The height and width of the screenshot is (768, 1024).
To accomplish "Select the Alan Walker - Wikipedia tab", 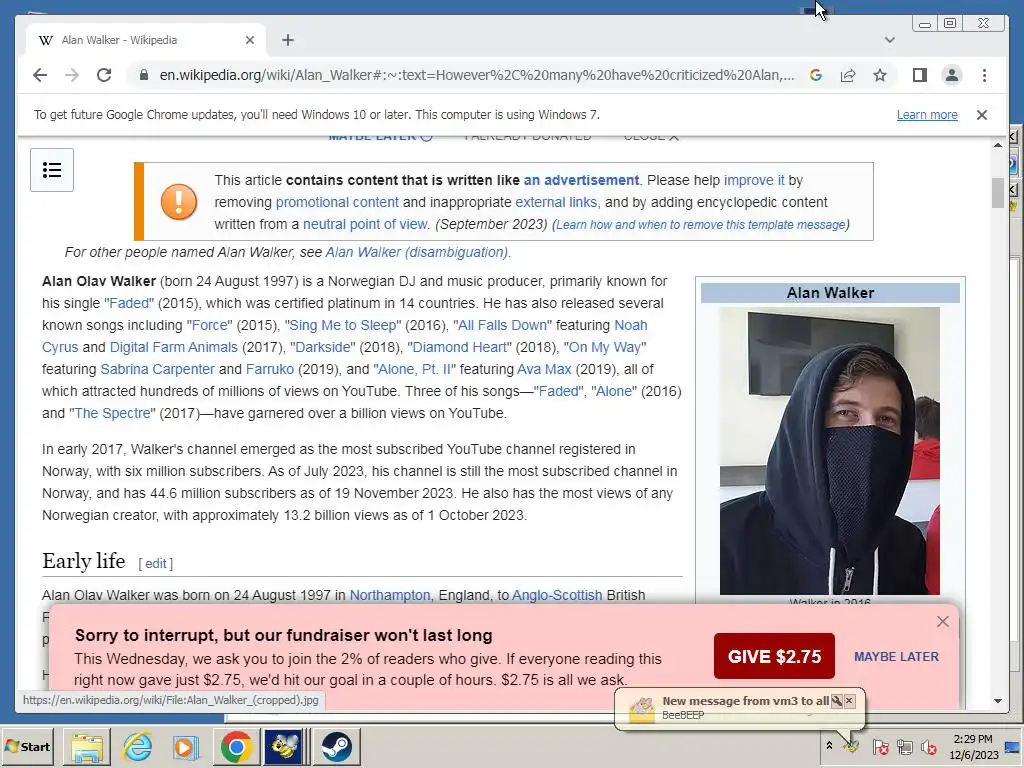I will click(x=146, y=40).
